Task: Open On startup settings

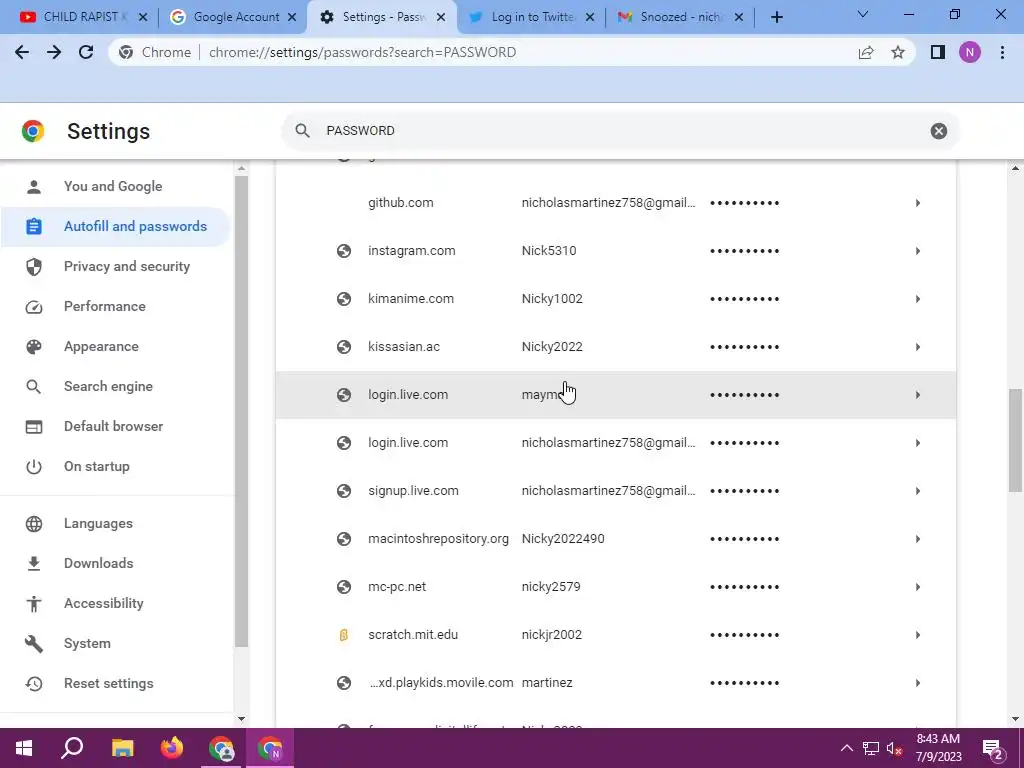Action: point(115,466)
